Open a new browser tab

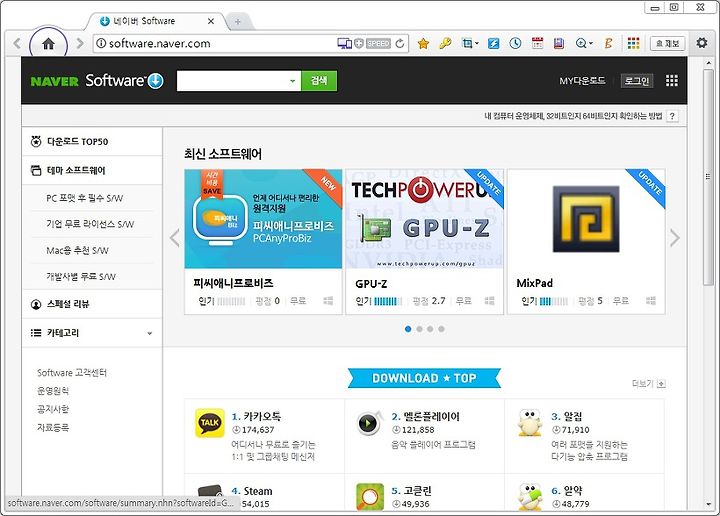[238, 22]
